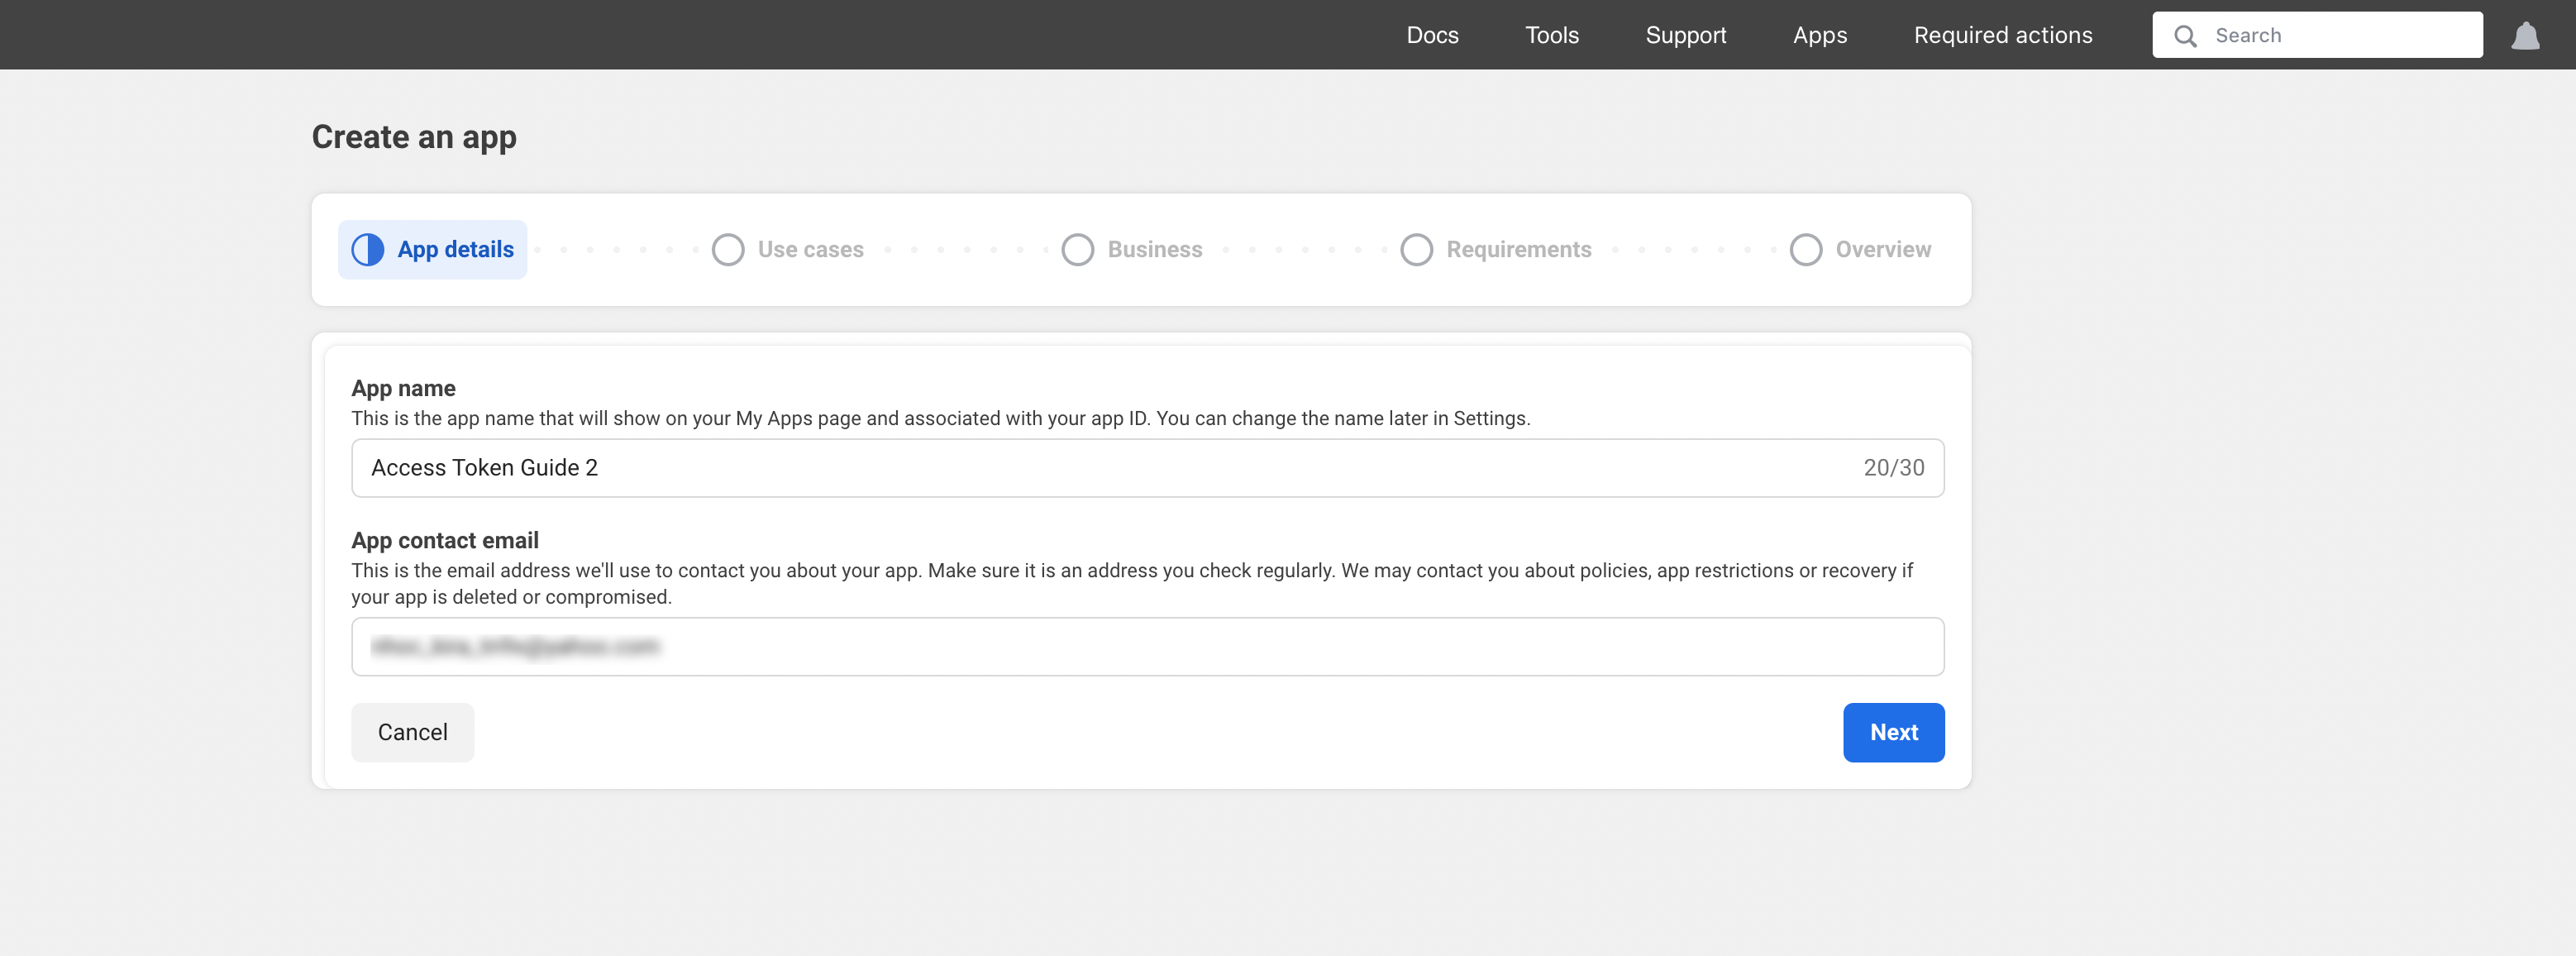The width and height of the screenshot is (2576, 956).
Task: Click the notification bell icon
Action: (2525, 36)
